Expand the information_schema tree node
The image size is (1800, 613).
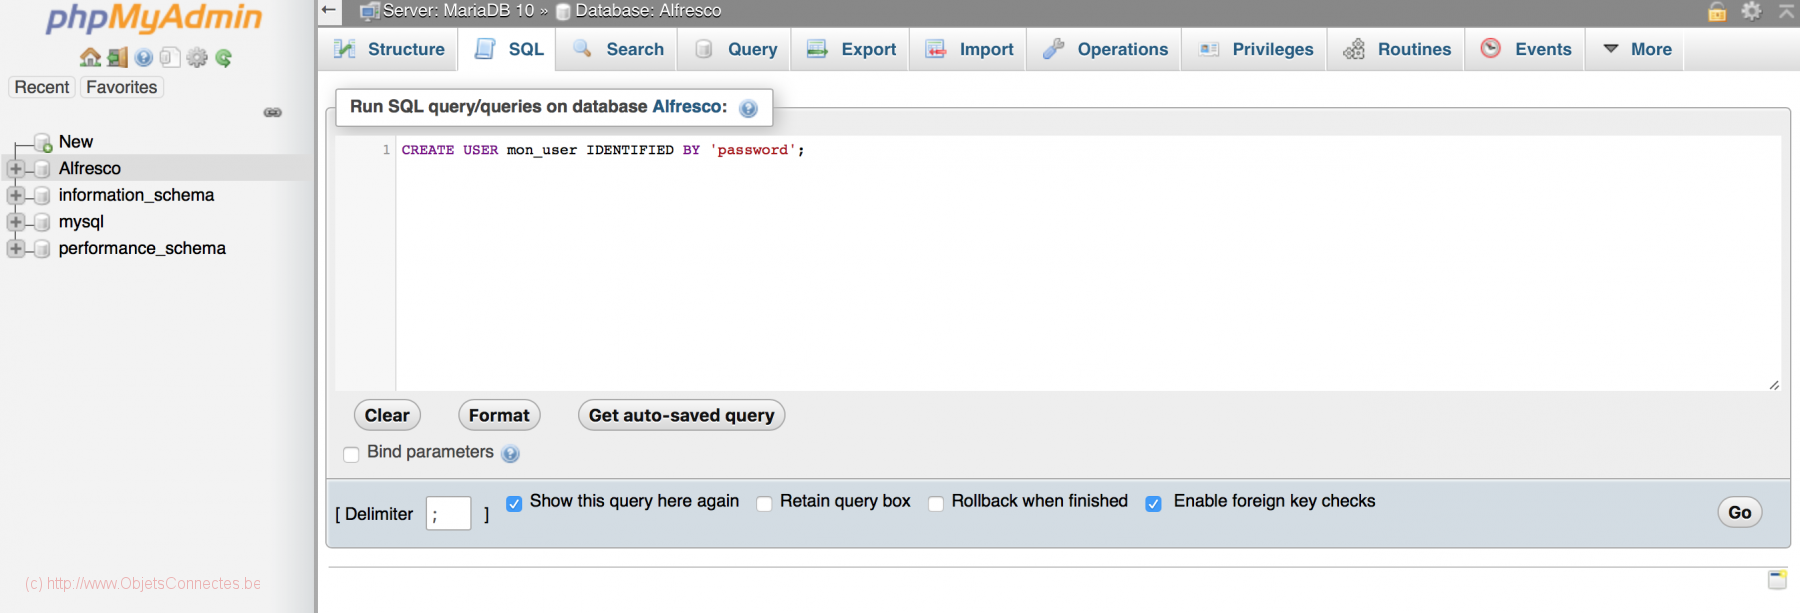[15, 195]
